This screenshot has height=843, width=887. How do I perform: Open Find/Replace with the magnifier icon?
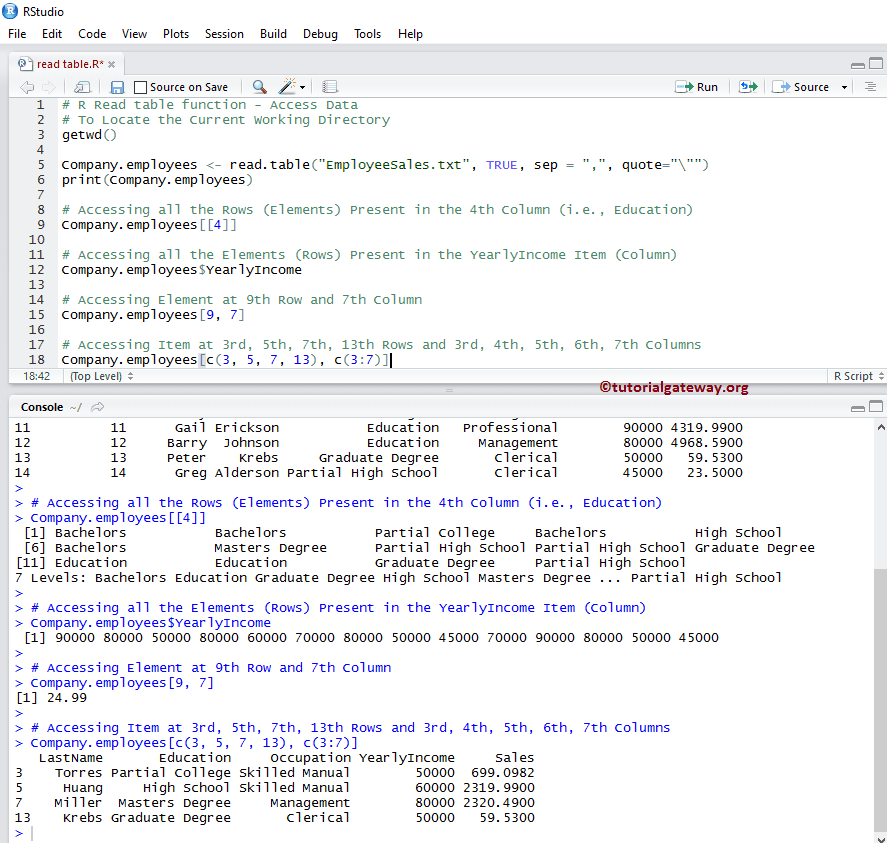259,87
